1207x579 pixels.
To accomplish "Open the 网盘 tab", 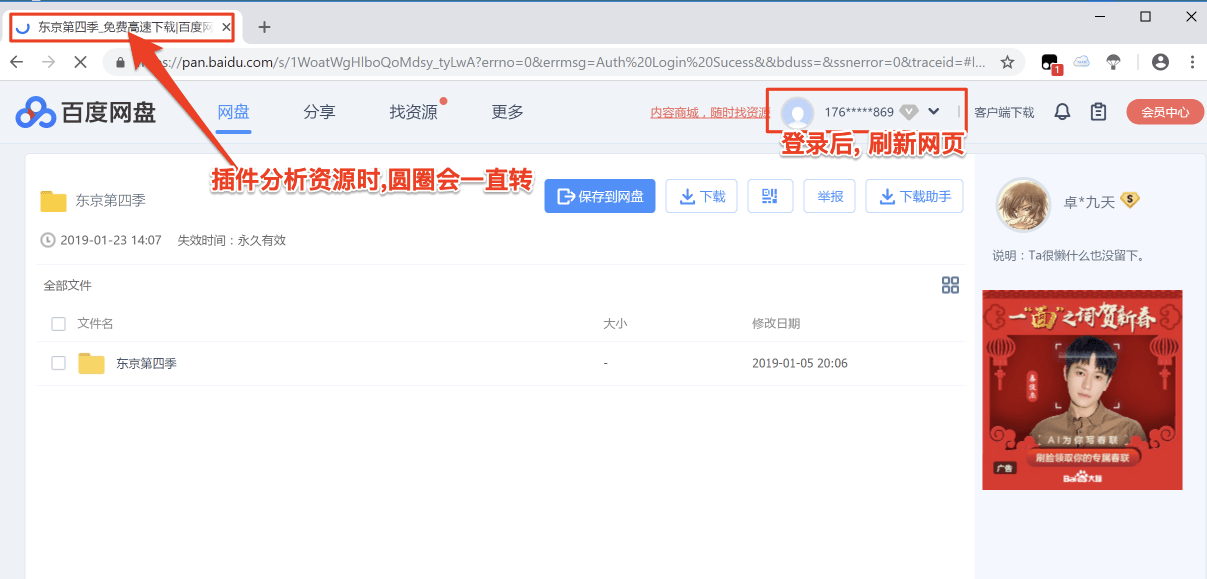I will (233, 112).
